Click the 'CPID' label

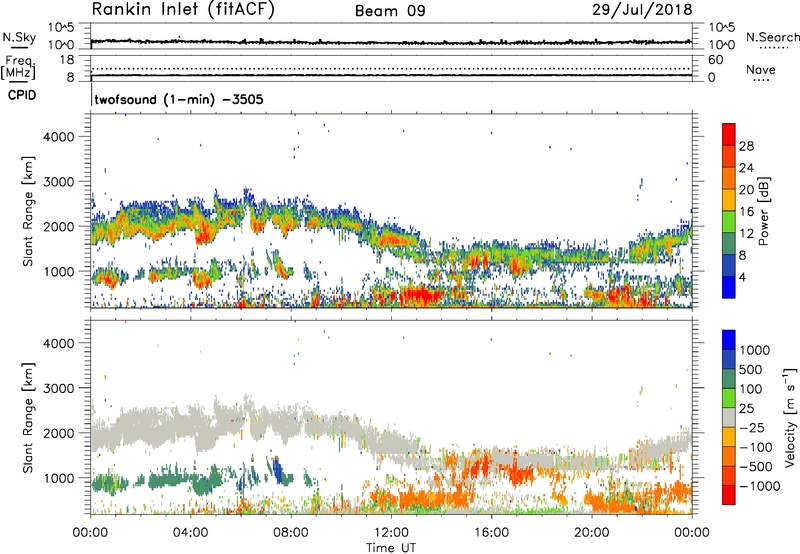pos(22,95)
